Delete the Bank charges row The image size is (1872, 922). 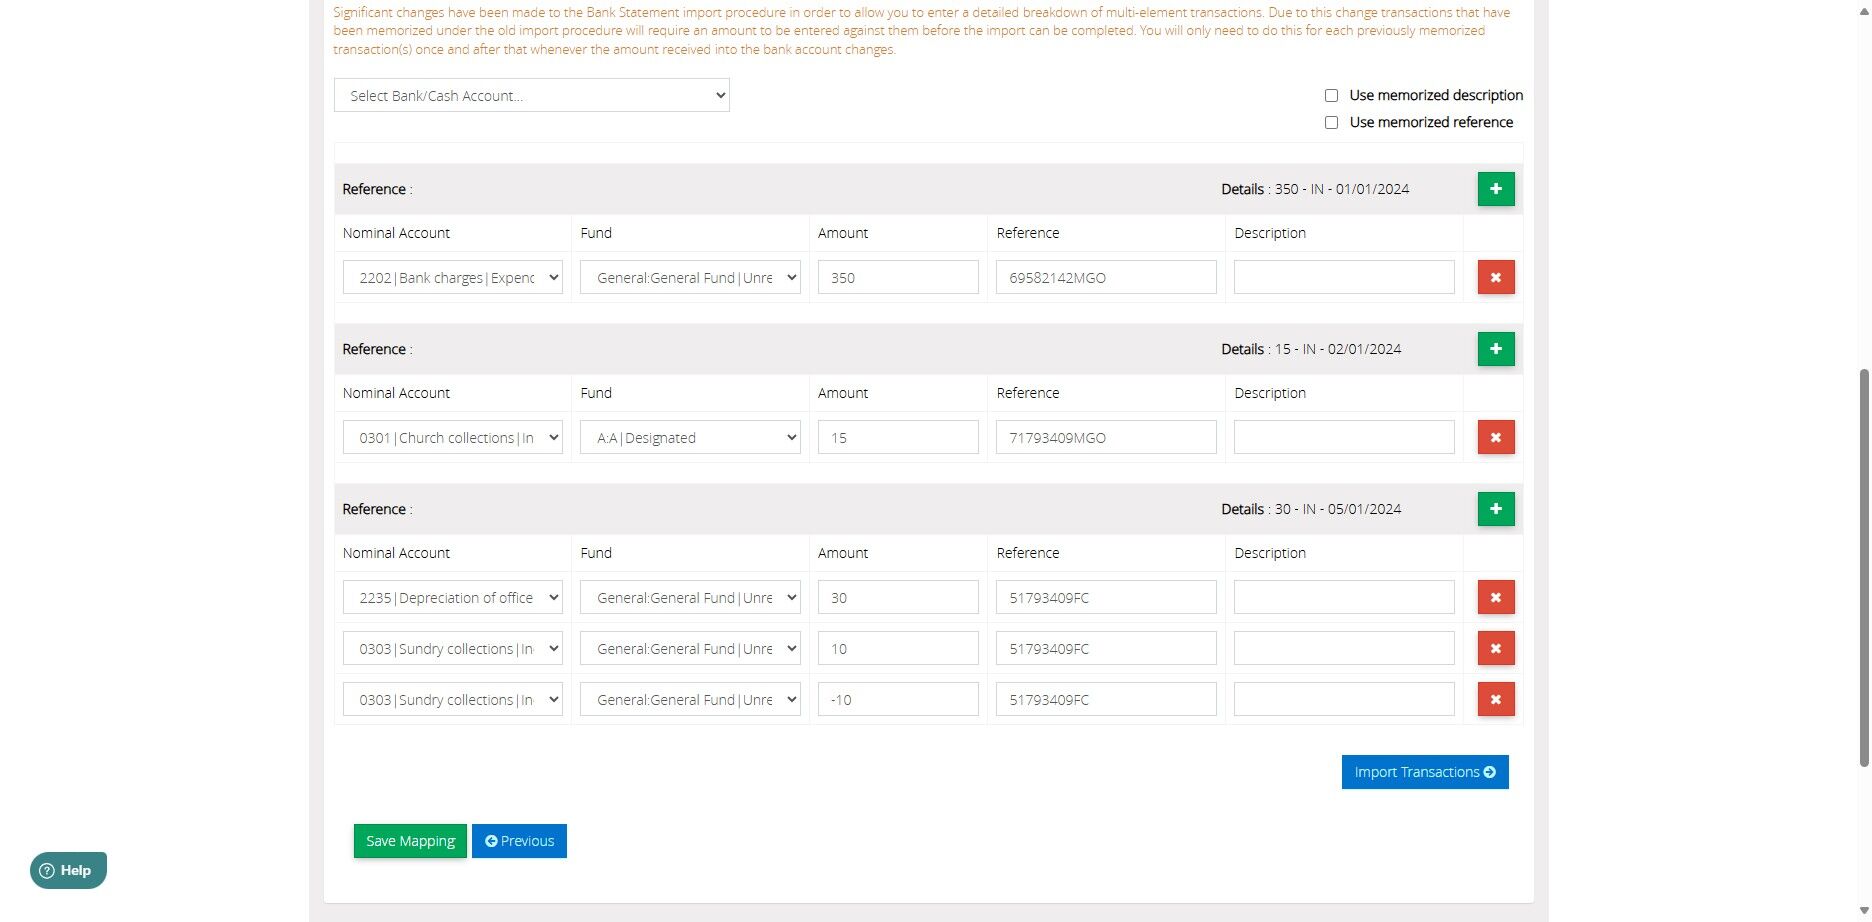[1495, 277]
